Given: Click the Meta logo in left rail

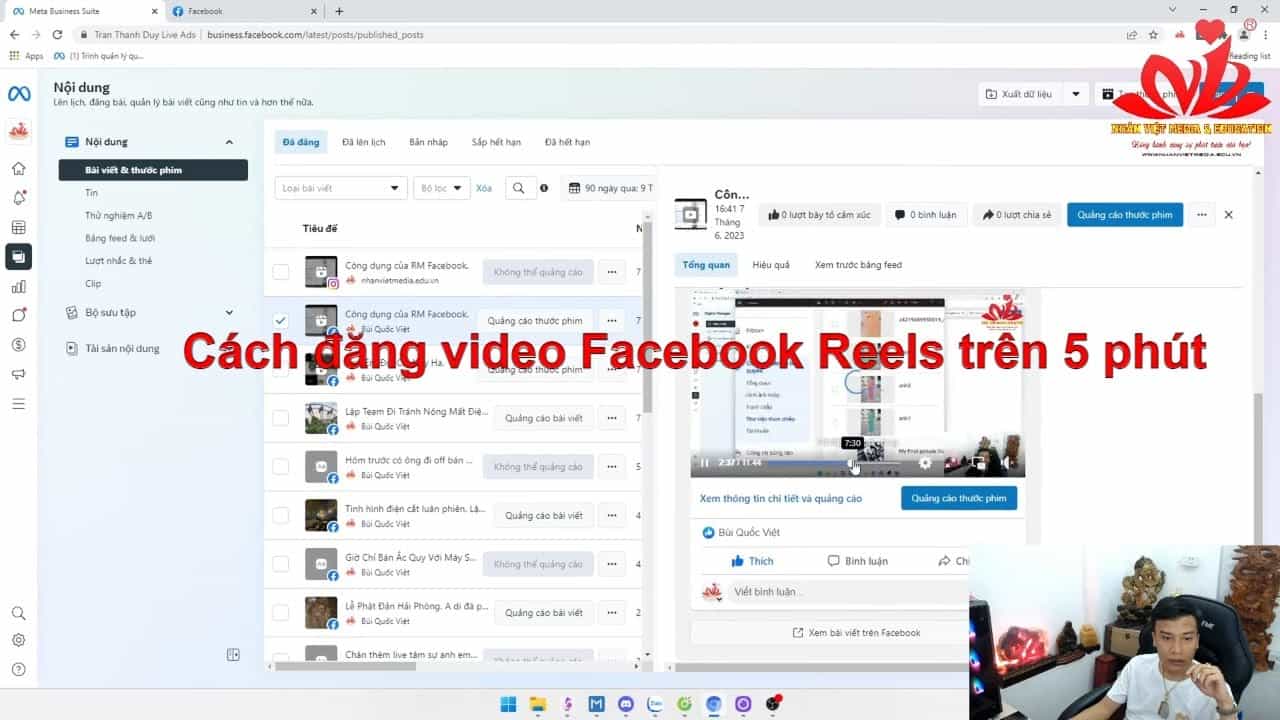Looking at the screenshot, I should (18, 93).
